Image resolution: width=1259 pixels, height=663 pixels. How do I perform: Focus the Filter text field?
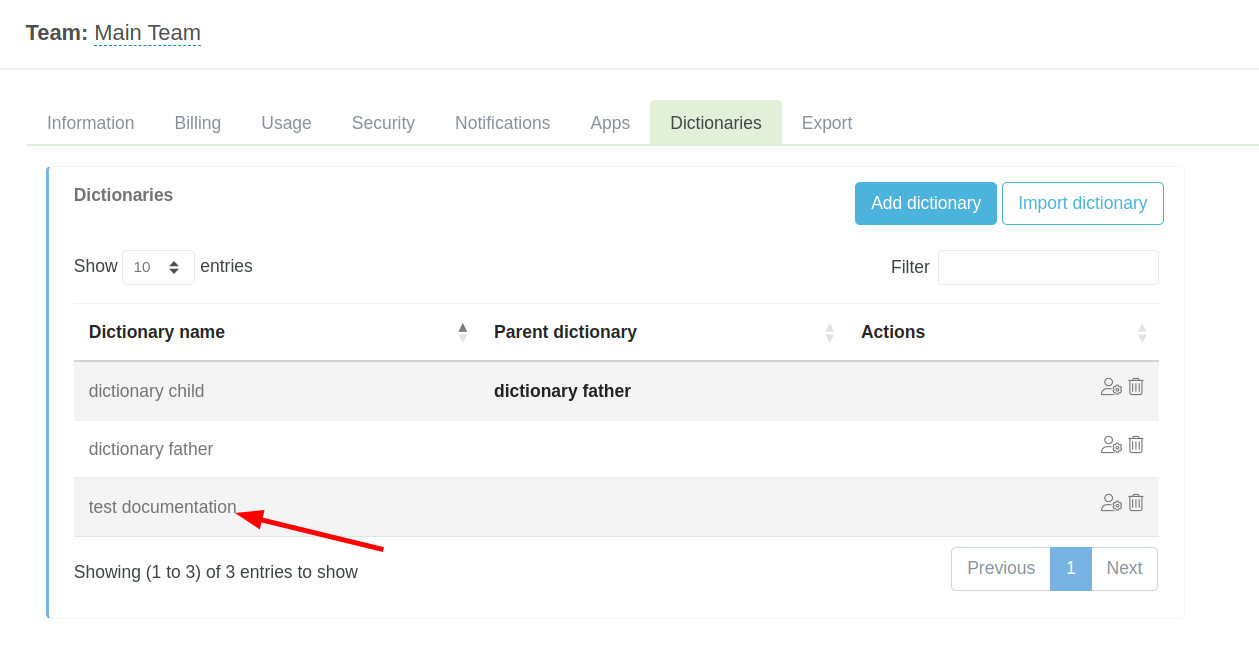coord(1047,267)
